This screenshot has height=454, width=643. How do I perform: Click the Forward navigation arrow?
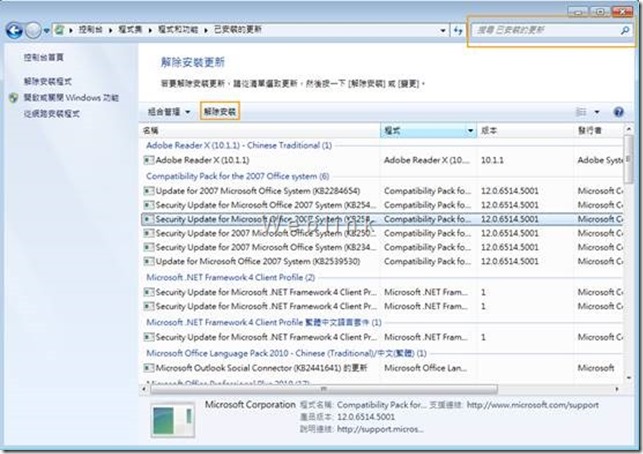click(x=33, y=30)
